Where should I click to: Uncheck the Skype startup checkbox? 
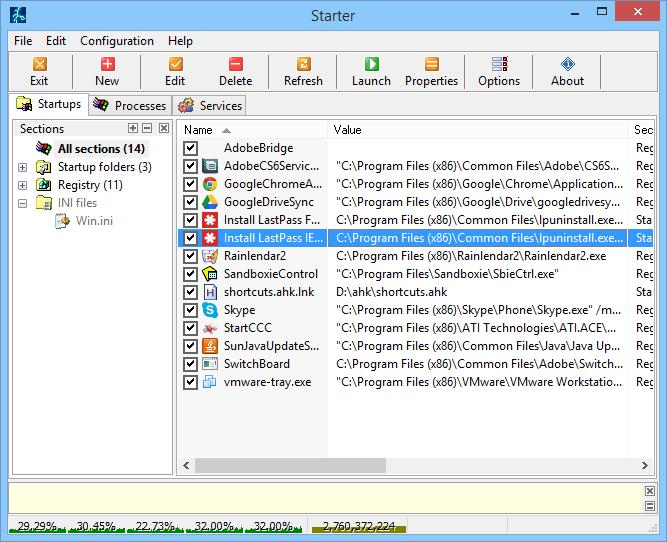190,310
